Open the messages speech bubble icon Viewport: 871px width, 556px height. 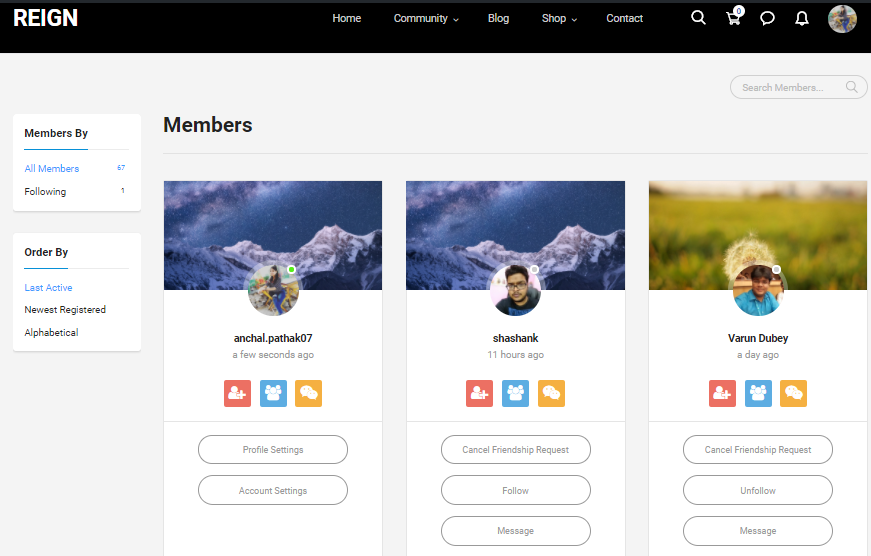(767, 19)
